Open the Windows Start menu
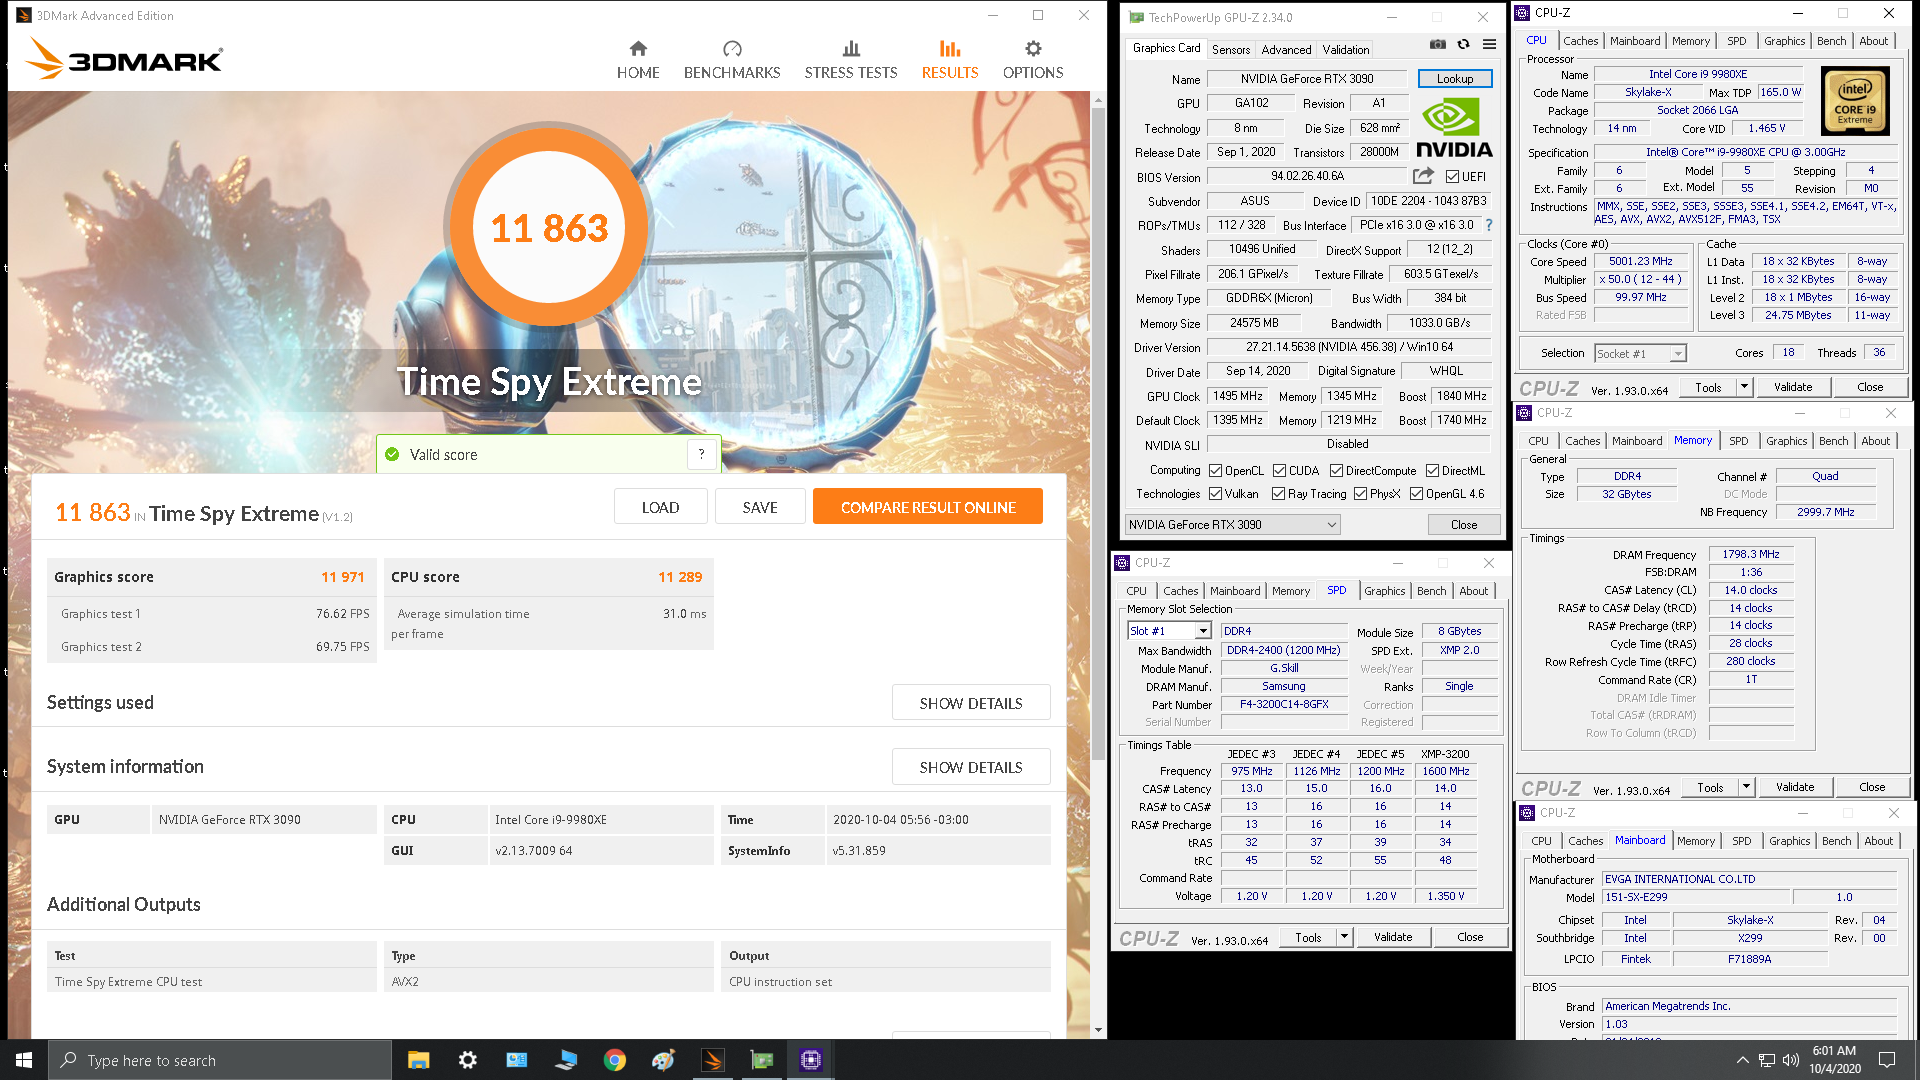This screenshot has width=1920, height=1080. click(x=24, y=1060)
